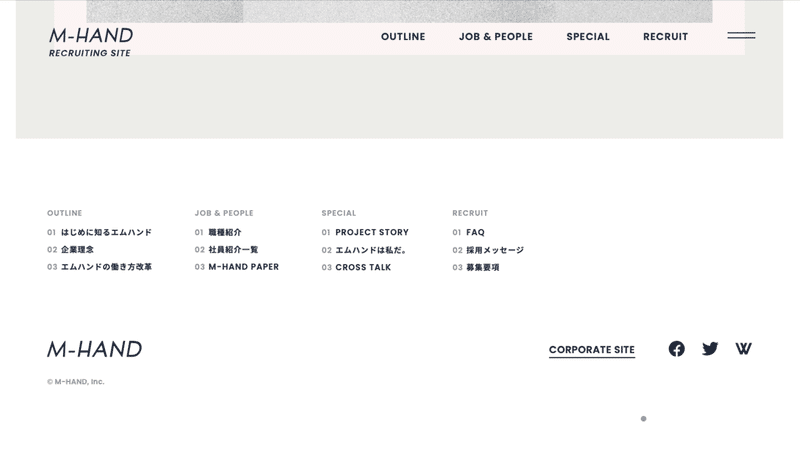Click the OUTLINE footer column heading

coord(65,213)
